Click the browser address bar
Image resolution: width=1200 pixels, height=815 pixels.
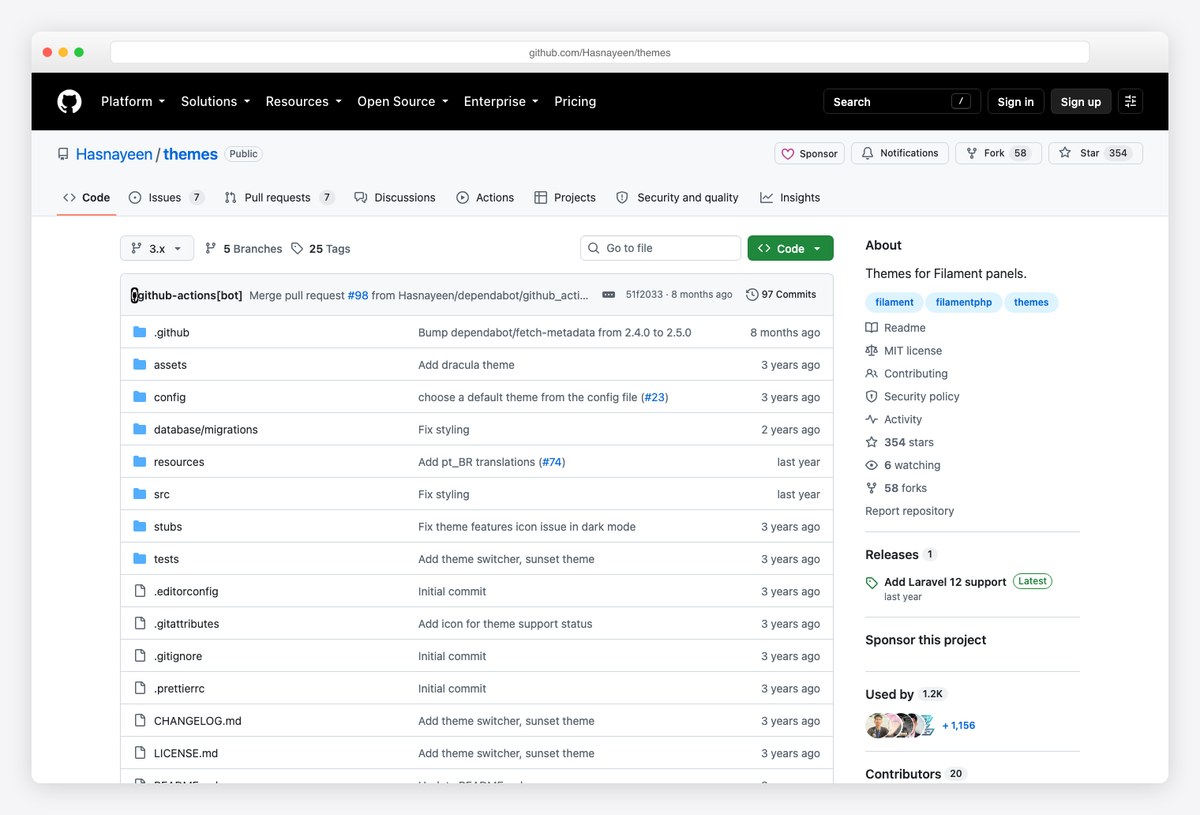(600, 52)
